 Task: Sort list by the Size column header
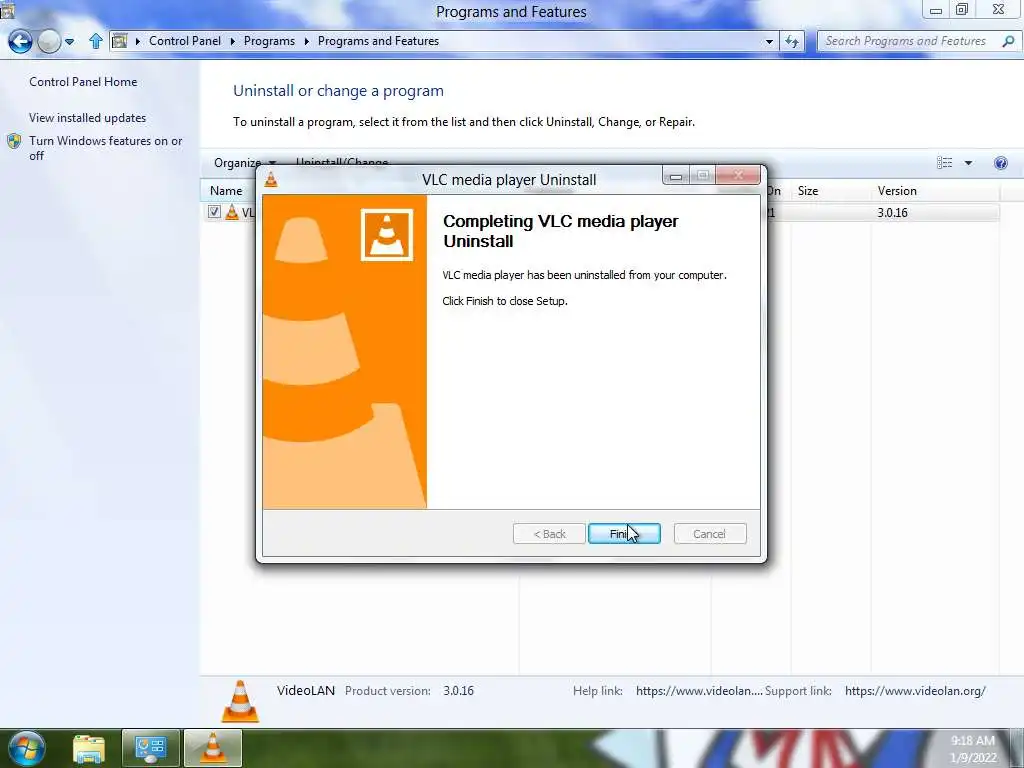click(808, 191)
